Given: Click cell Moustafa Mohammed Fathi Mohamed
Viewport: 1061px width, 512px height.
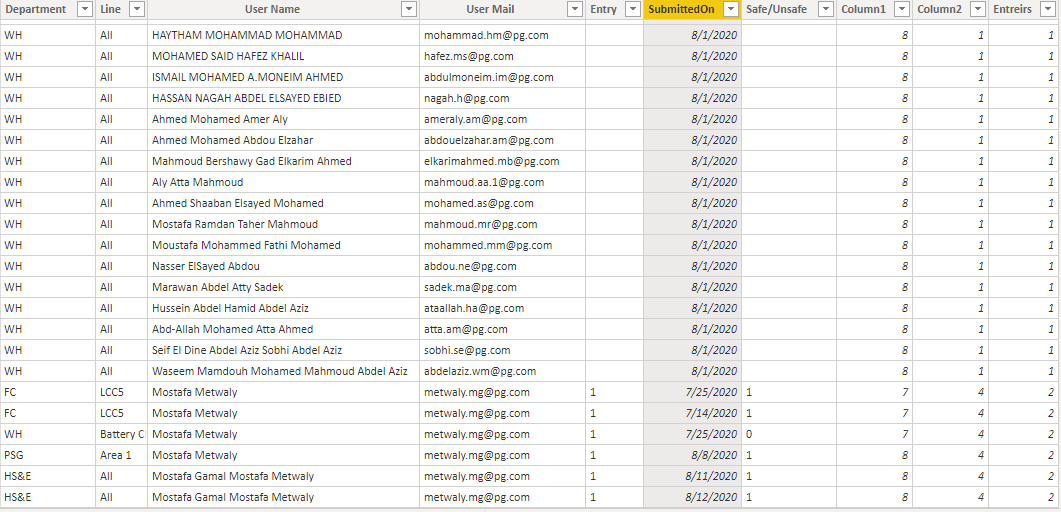Looking at the screenshot, I should pos(284,245).
